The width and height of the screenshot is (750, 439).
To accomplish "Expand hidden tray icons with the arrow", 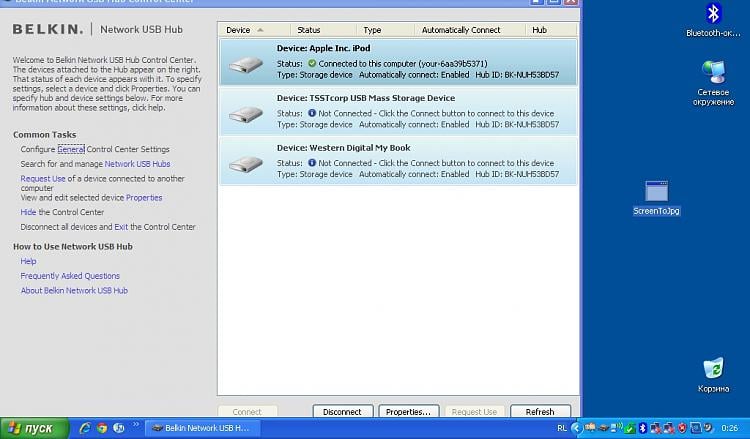I will (576, 428).
